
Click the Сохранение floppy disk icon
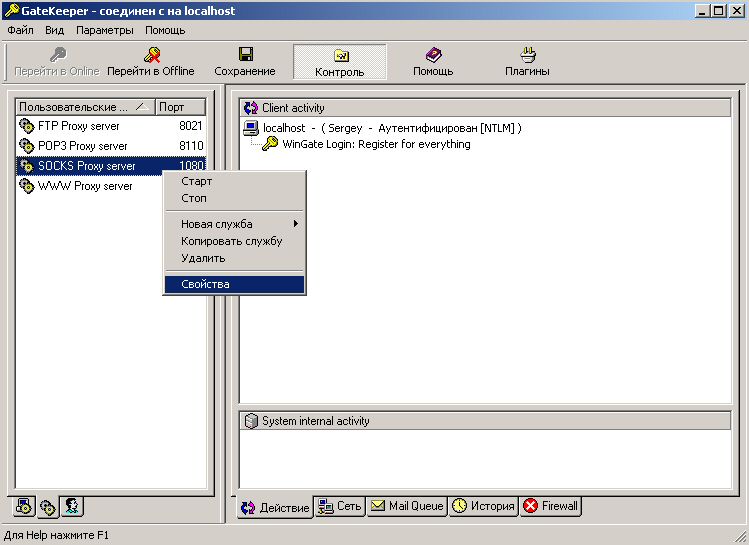[x=246, y=54]
